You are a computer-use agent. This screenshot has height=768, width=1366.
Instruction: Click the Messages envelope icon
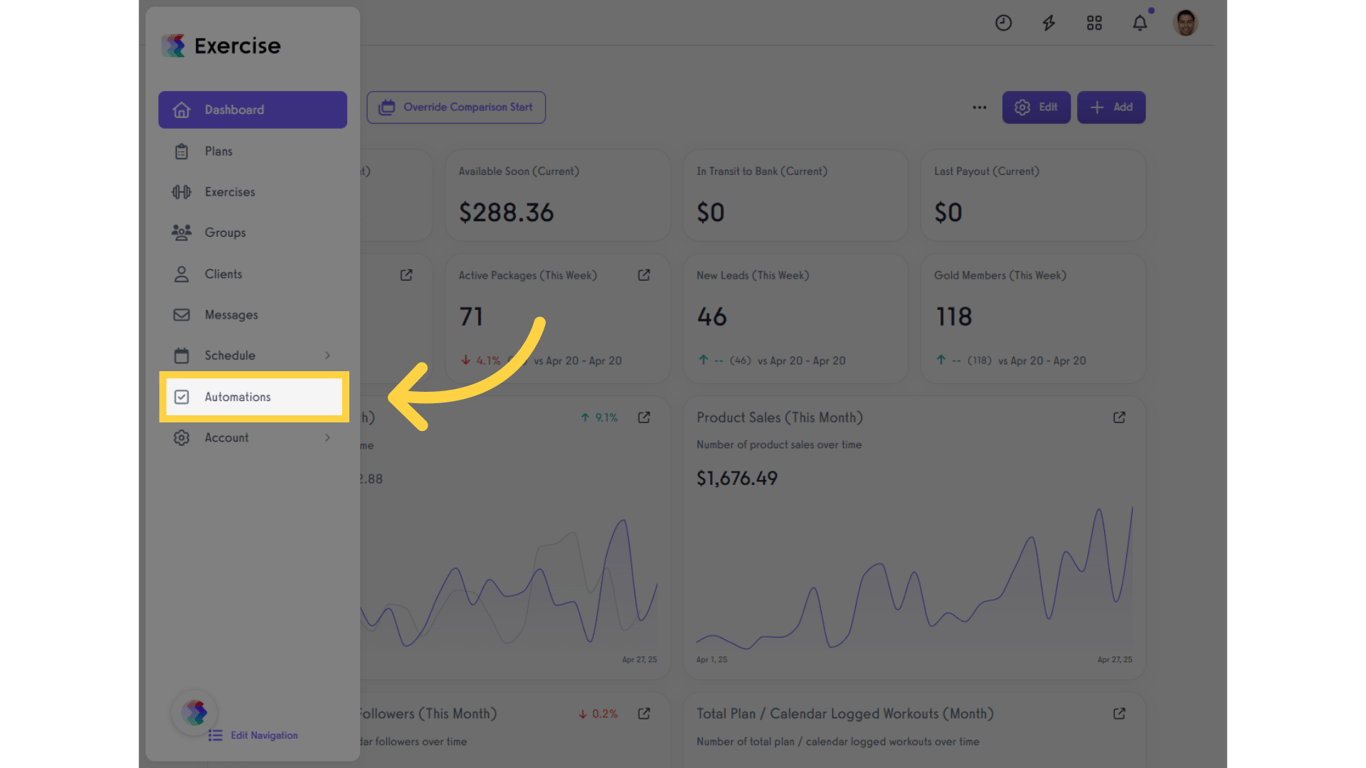pyautogui.click(x=182, y=314)
